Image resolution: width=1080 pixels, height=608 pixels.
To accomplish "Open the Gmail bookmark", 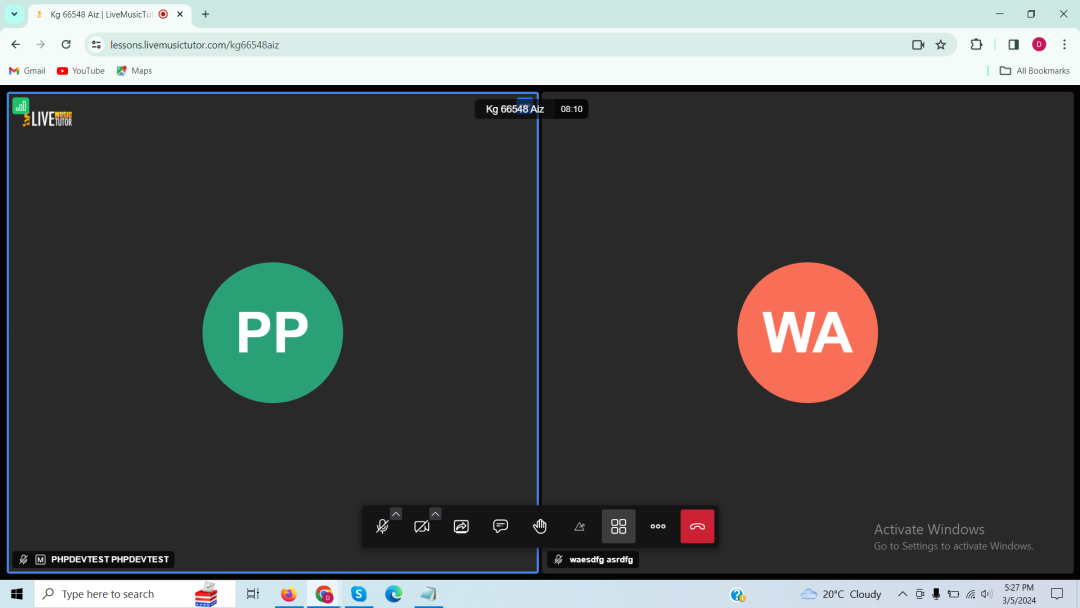I will [x=27, y=71].
